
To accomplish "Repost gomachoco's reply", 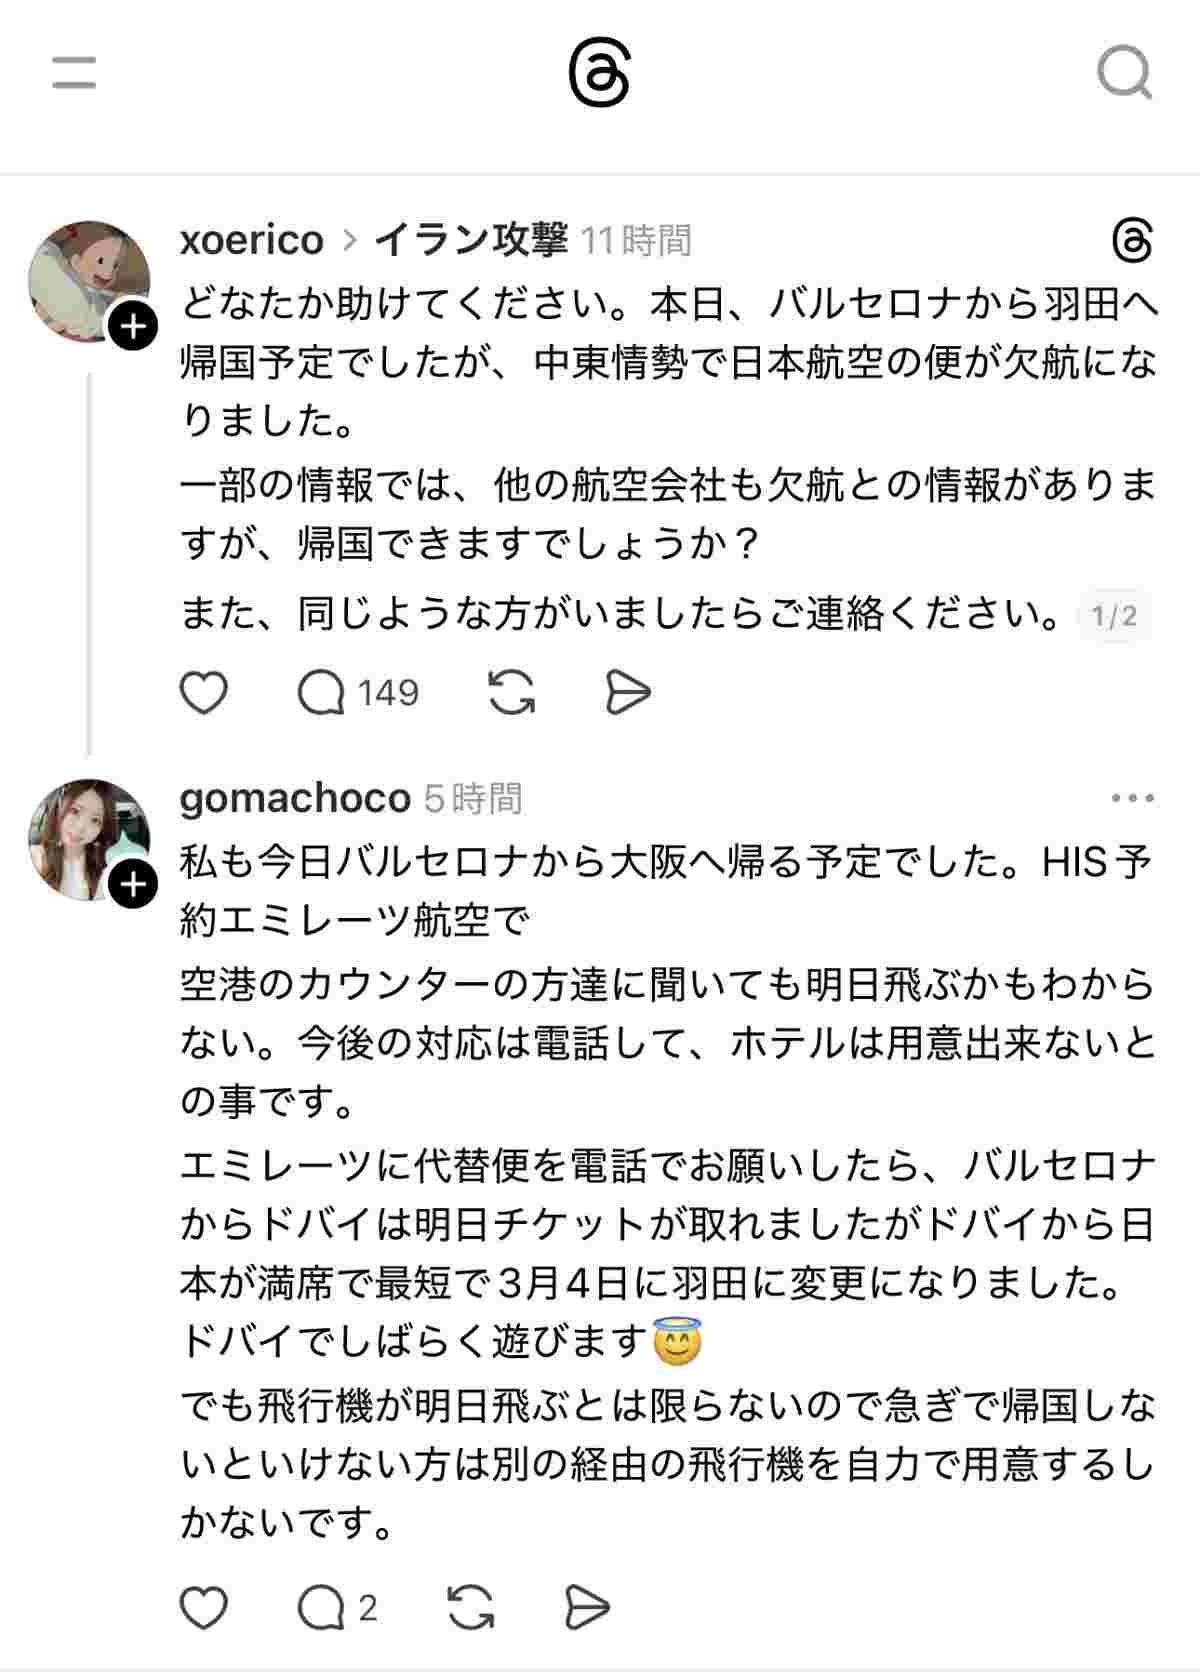I will pyautogui.click(x=470, y=1608).
